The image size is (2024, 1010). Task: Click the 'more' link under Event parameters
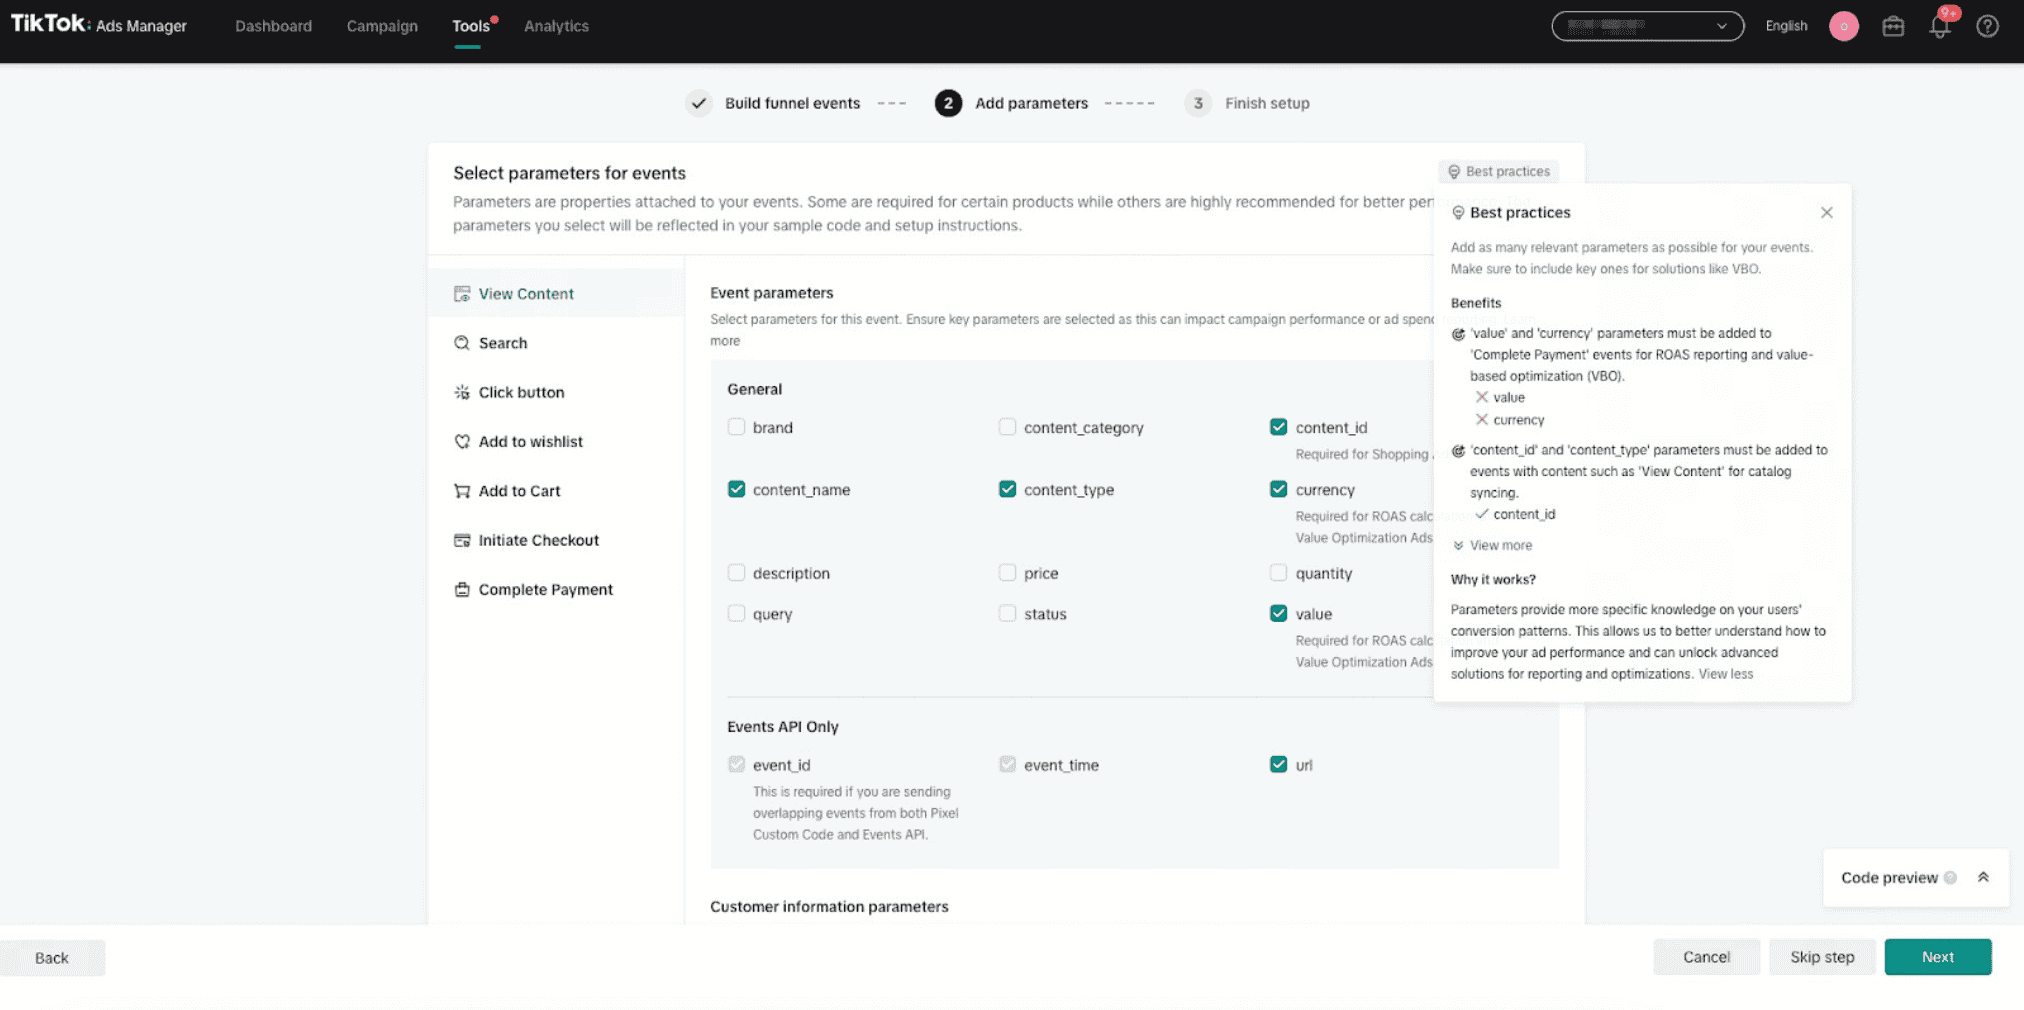click(725, 341)
